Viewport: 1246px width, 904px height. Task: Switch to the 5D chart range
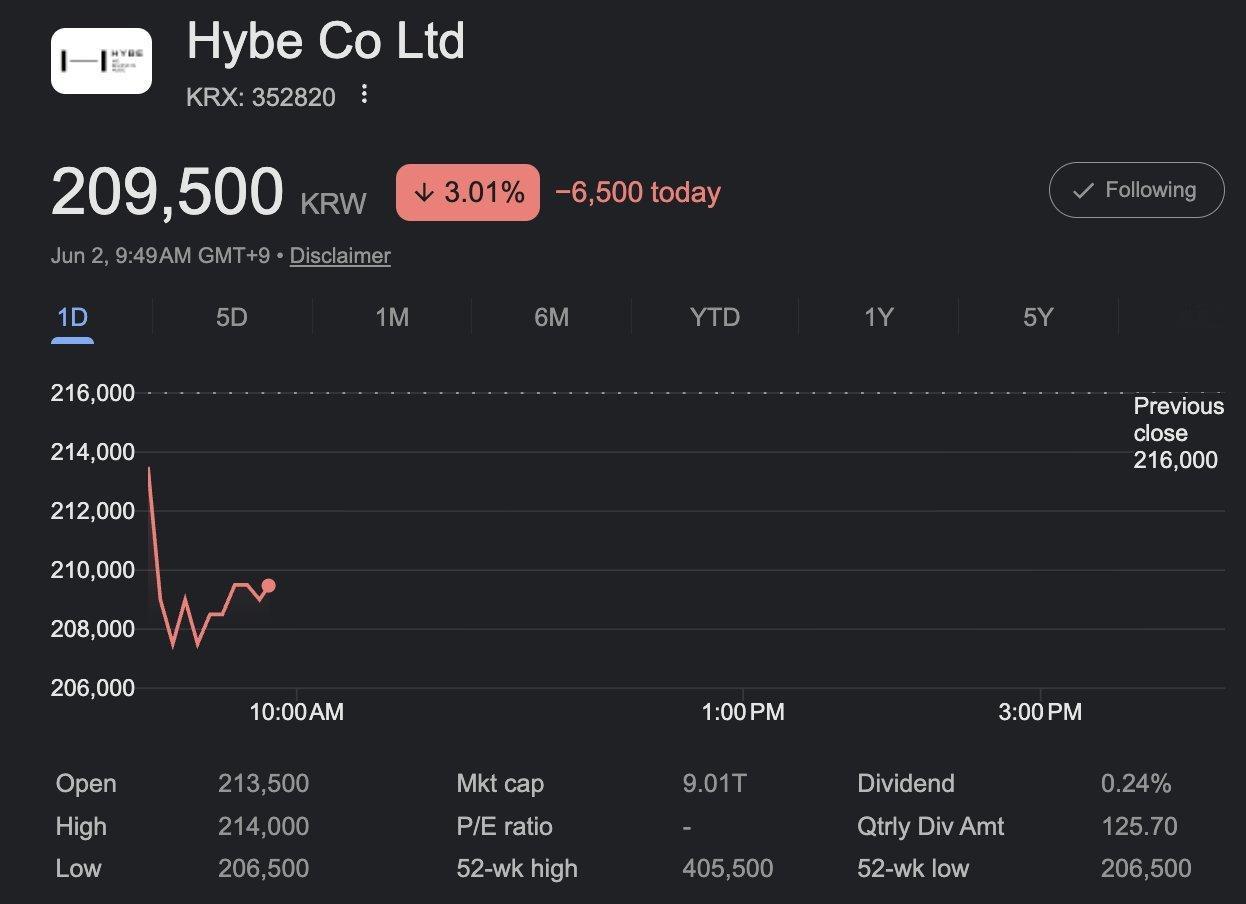tap(231, 318)
